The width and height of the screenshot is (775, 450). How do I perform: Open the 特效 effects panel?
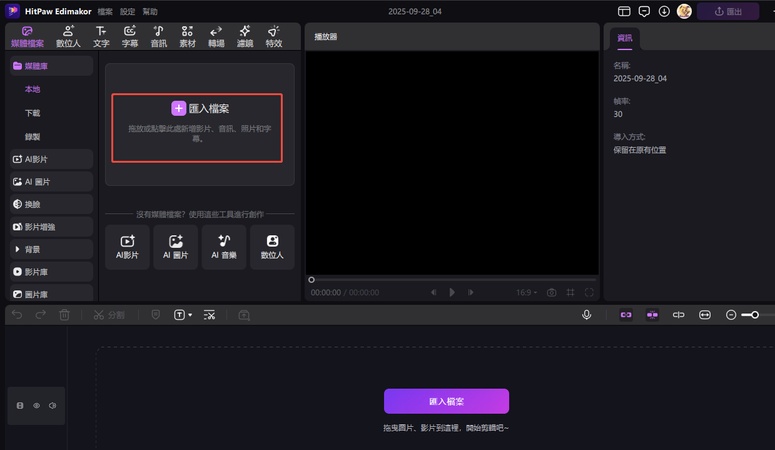click(274, 37)
